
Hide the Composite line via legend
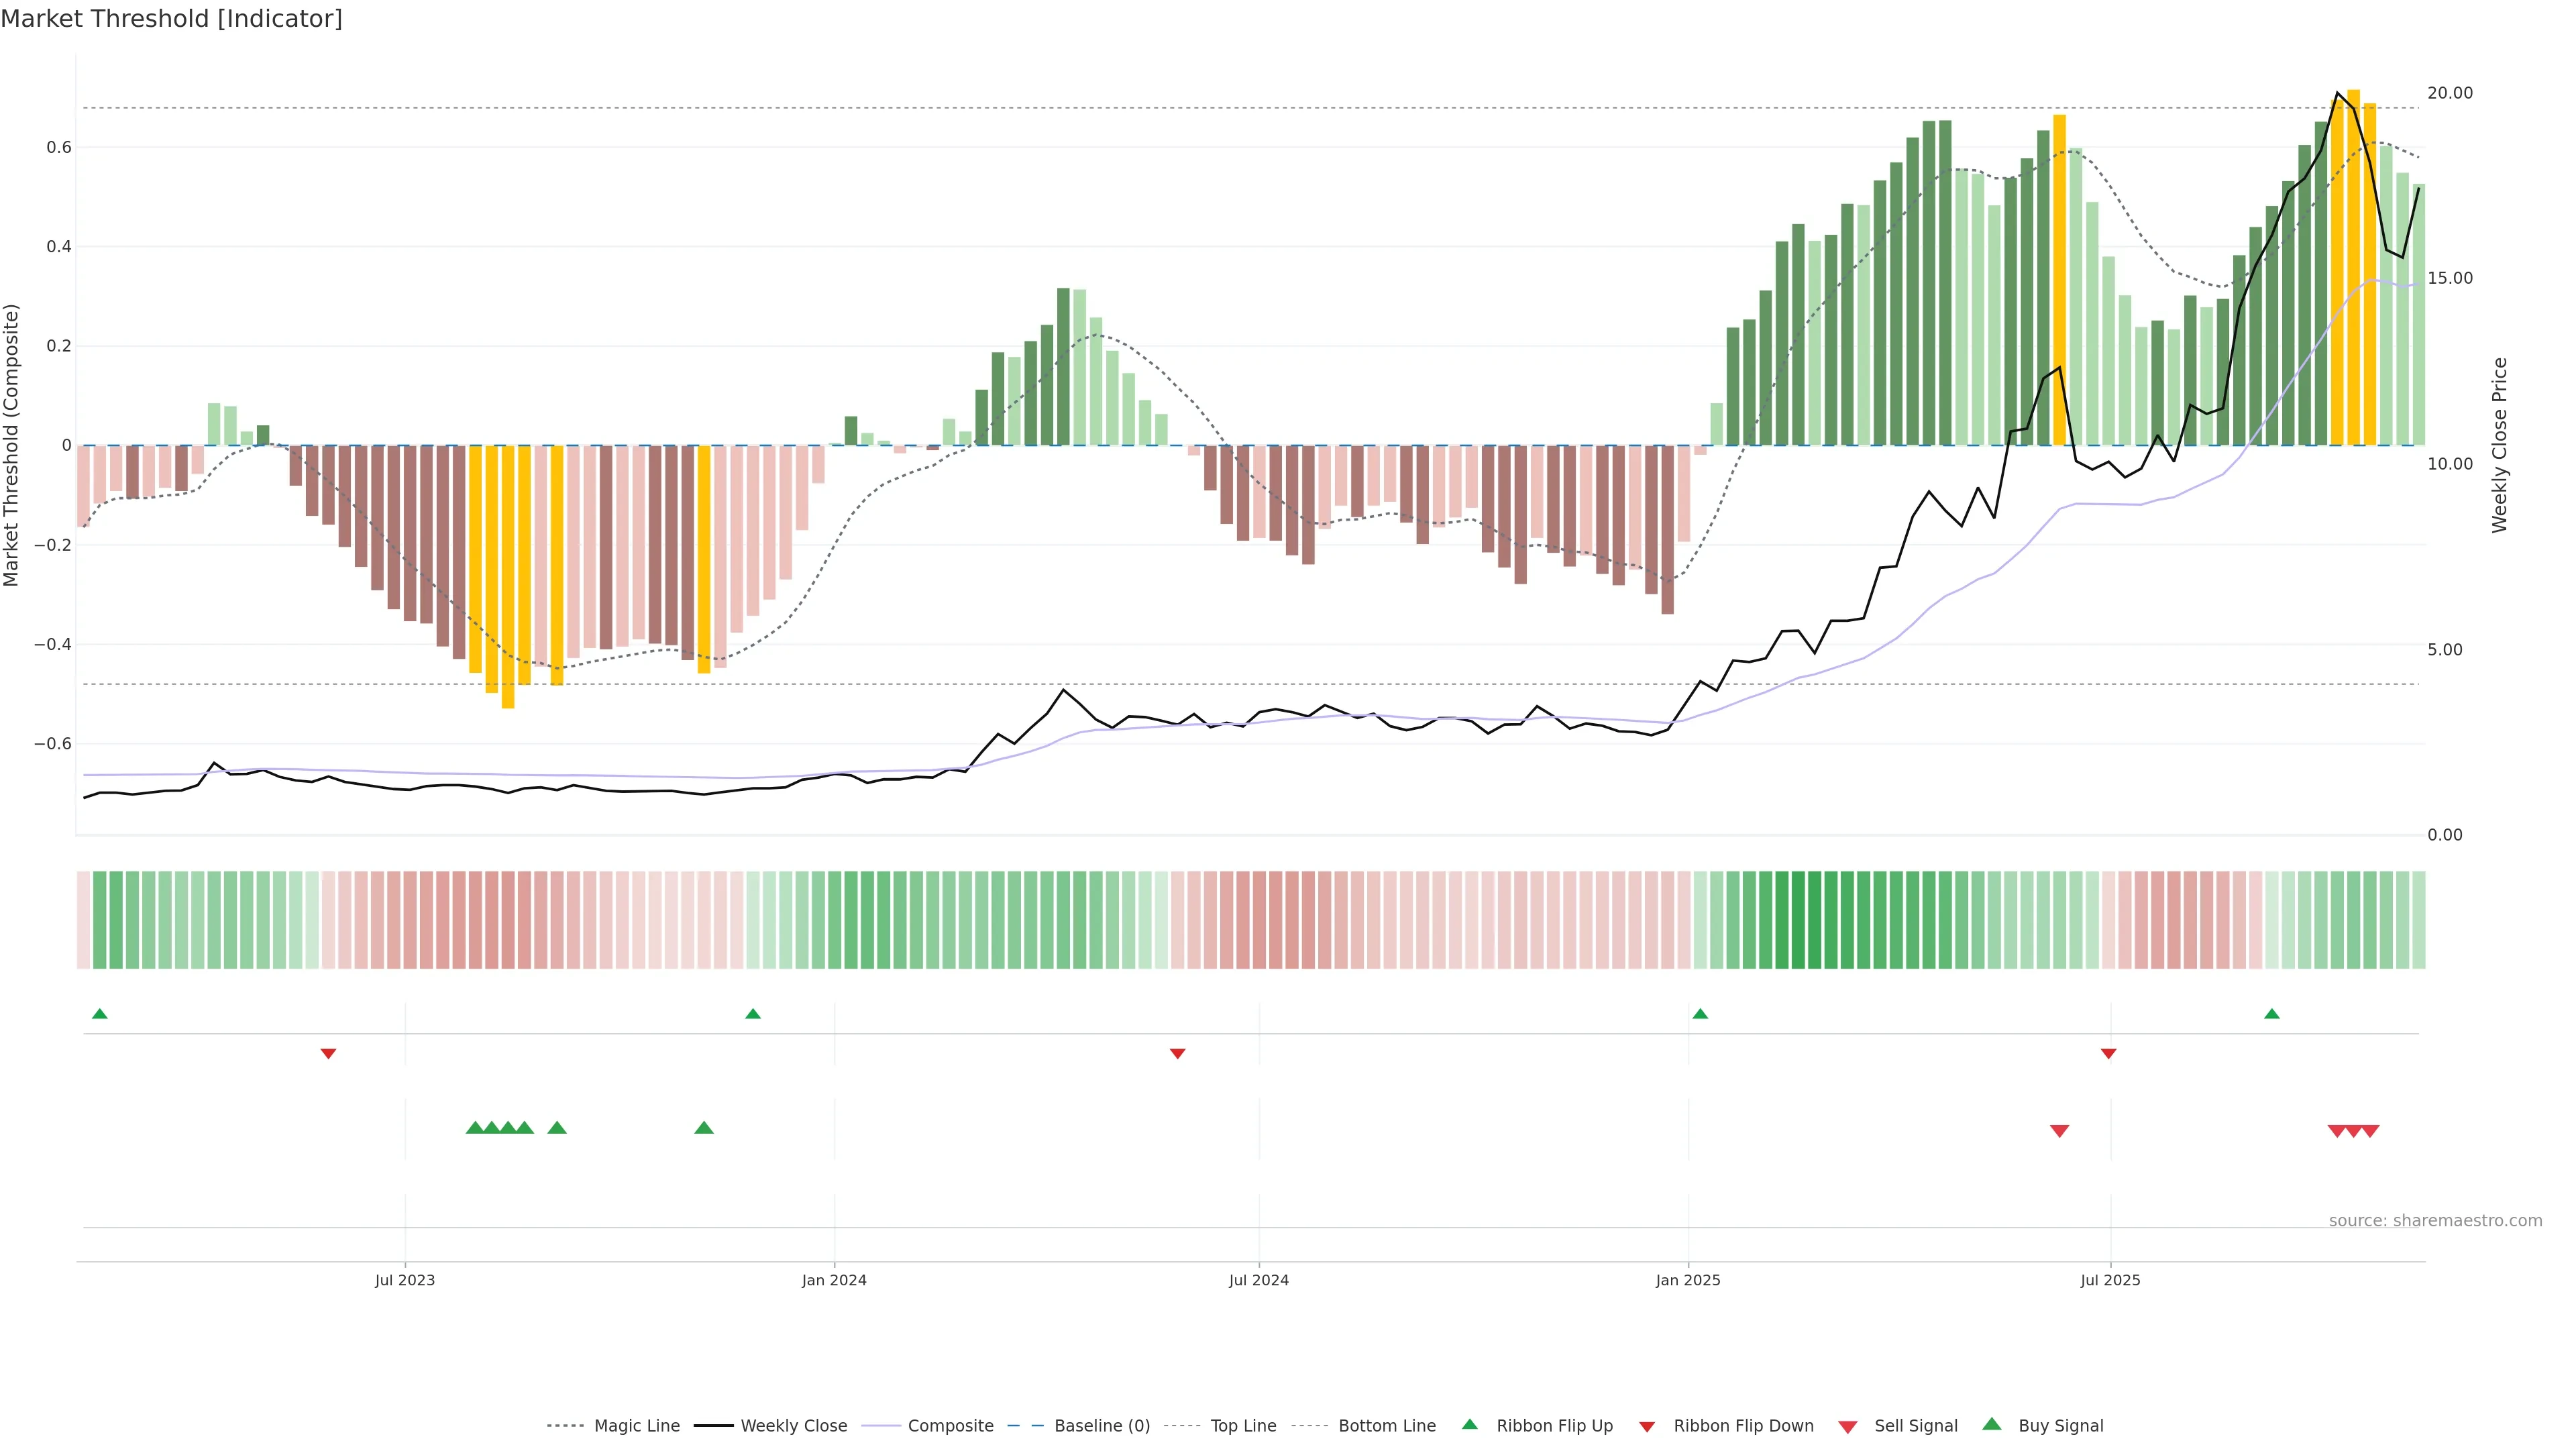(x=950, y=1426)
